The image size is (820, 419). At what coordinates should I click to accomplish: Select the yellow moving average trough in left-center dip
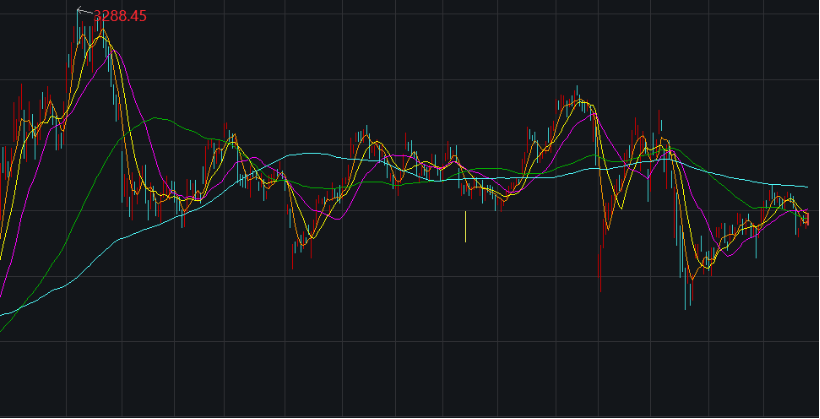pyautogui.click(x=306, y=239)
